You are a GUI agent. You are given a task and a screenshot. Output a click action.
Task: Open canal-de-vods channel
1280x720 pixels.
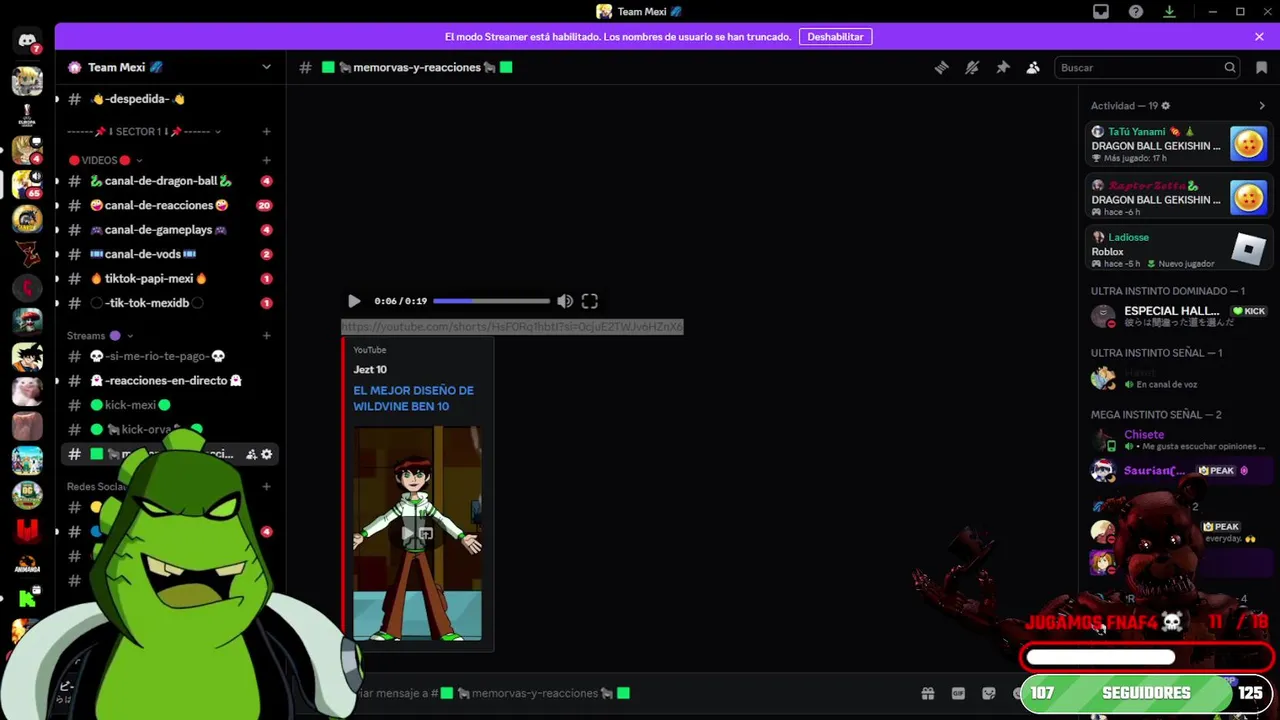tap(170, 254)
